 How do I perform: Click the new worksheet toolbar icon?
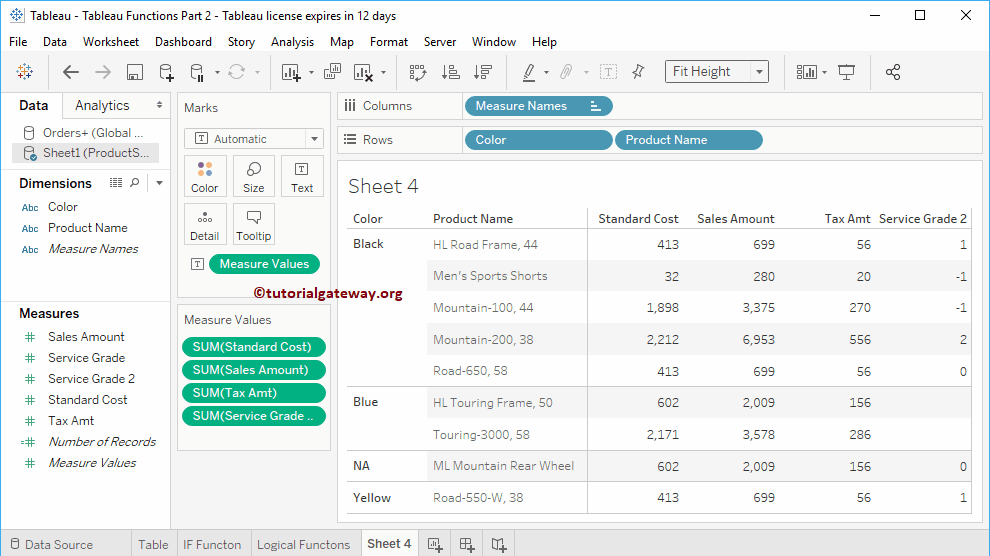291,72
